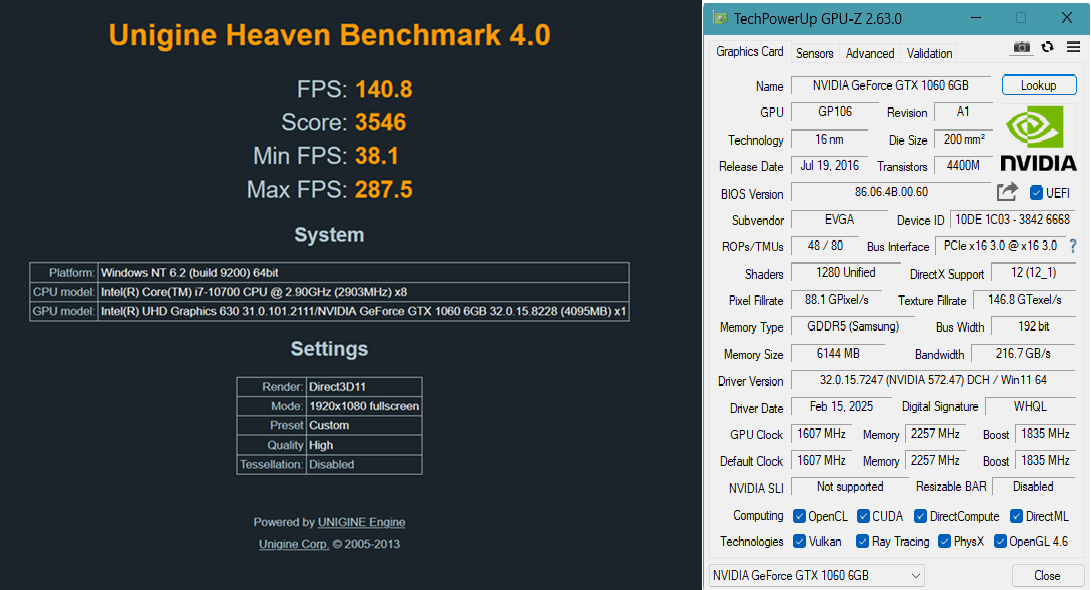Expand the NVIDIA GeForce GTX 1060 6GB dropdown
Screen dimensions: 1091x590
(817, 575)
